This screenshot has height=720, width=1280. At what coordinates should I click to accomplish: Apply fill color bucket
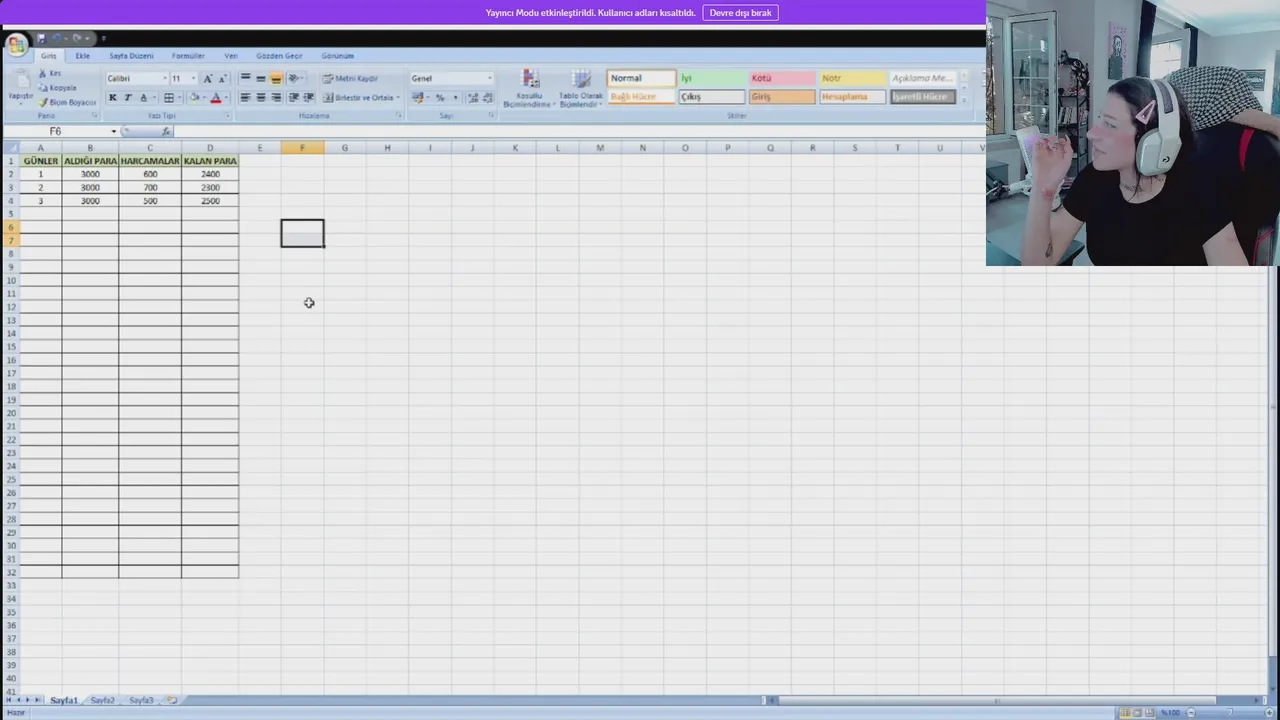[x=194, y=98]
